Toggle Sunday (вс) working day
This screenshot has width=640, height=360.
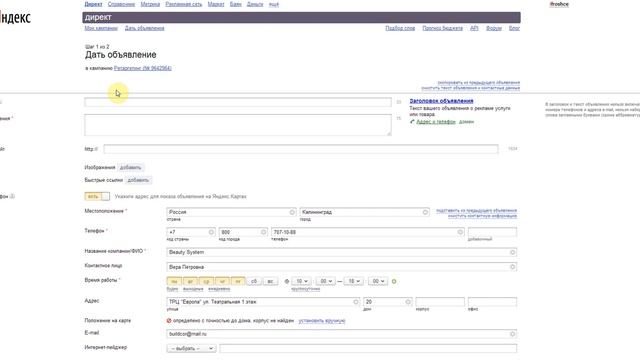(x=270, y=282)
